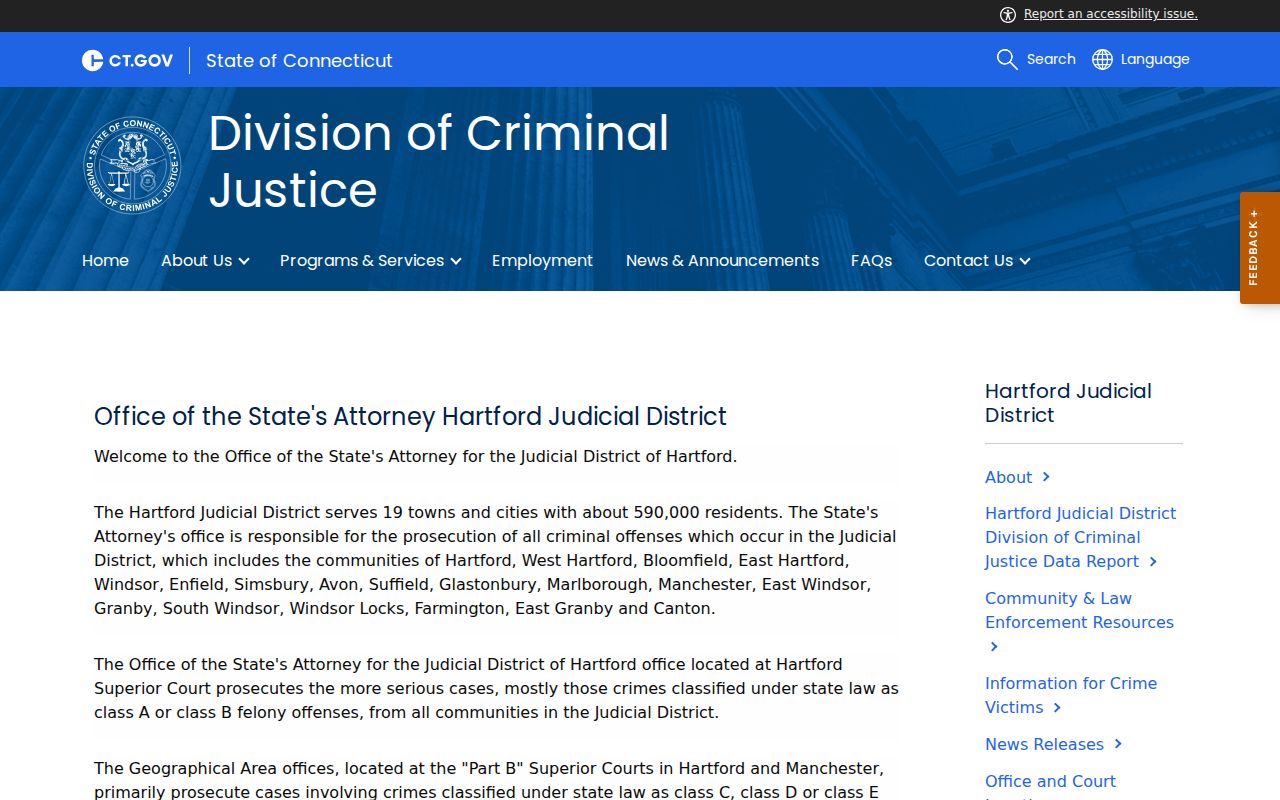This screenshot has height=800, width=1280.
Task: Click the CT.GOV logo
Action: coord(127,60)
